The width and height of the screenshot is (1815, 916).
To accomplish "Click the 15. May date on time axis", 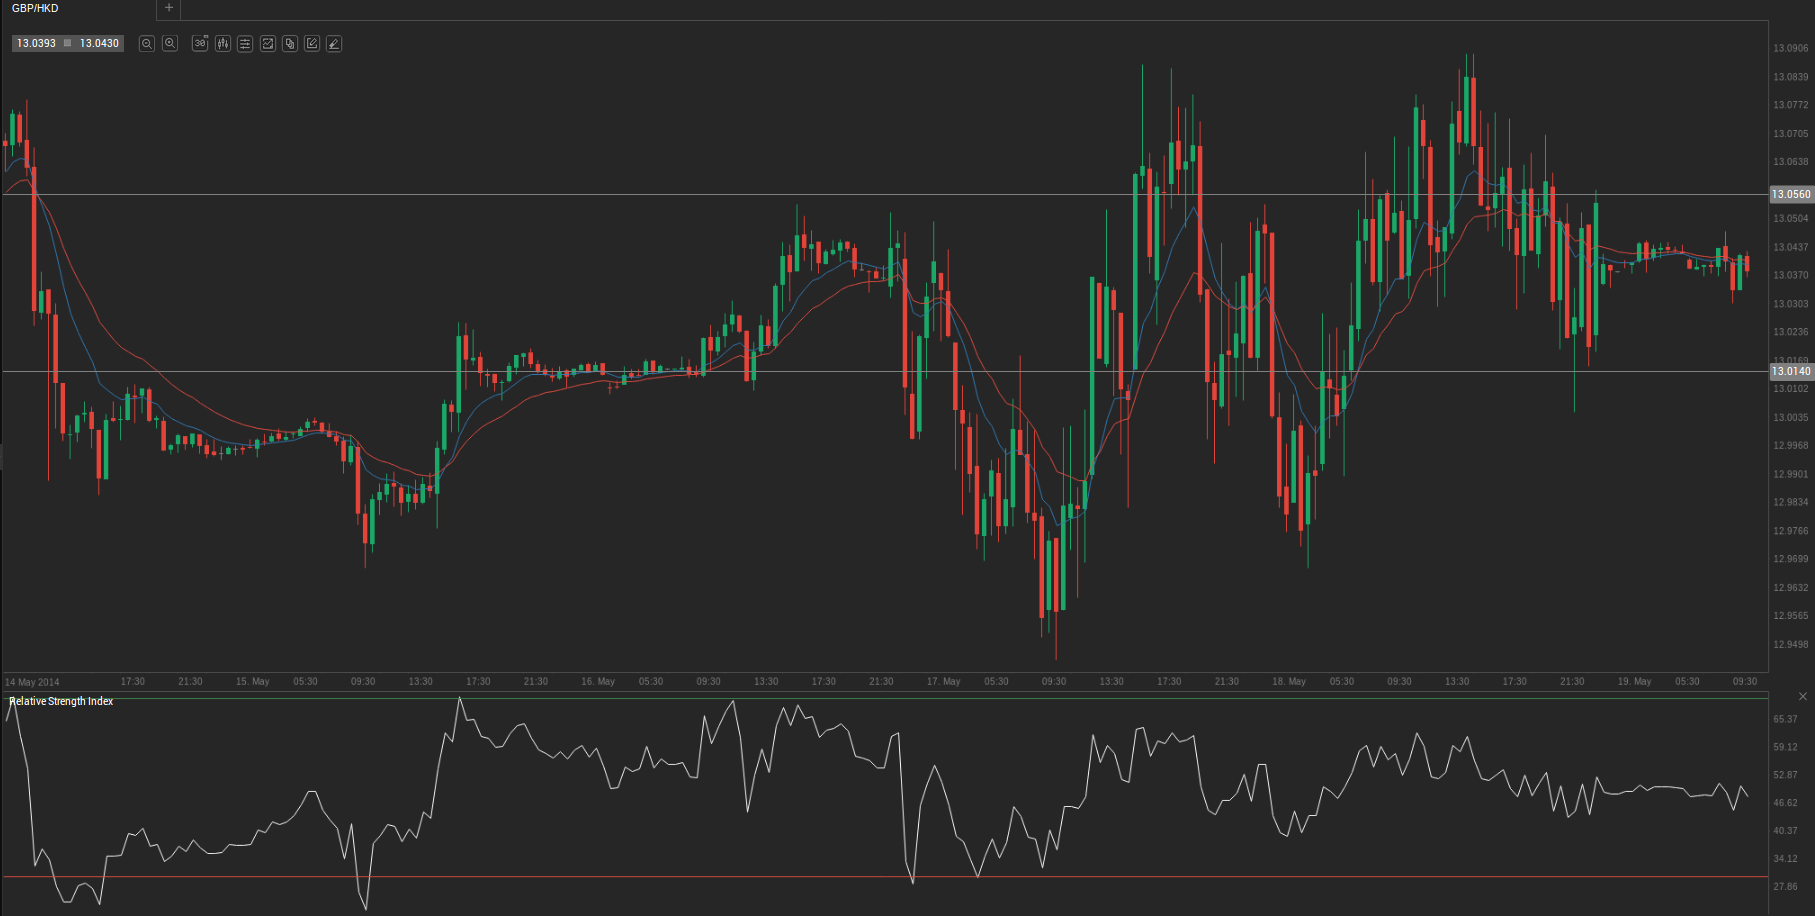I will click(x=252, y=681).
